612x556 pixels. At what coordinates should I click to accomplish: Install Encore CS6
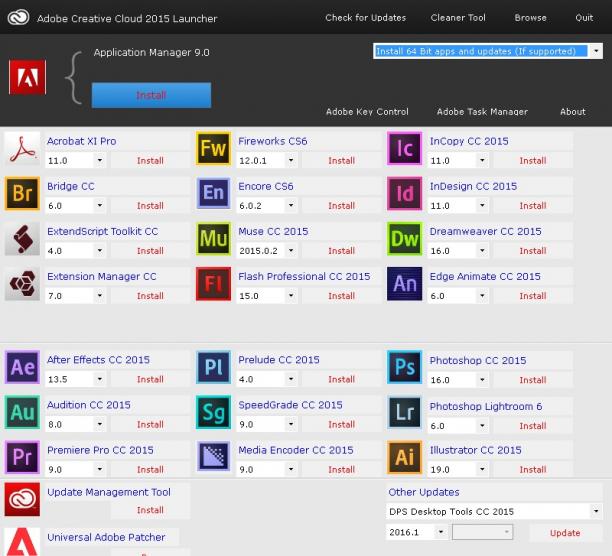(342, 206)
